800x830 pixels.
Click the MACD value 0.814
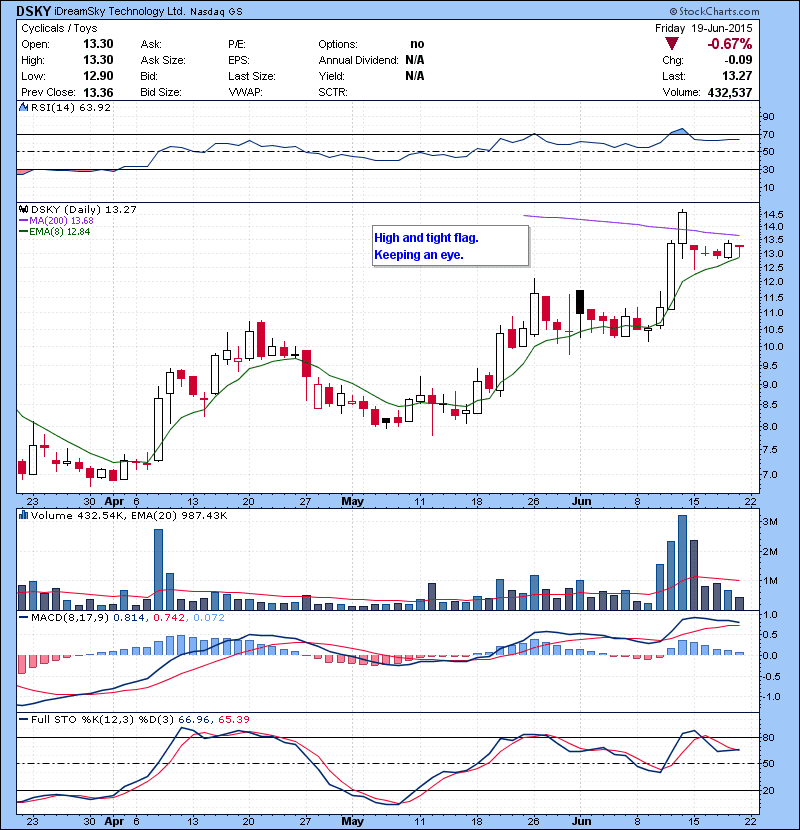coord(129,617)
